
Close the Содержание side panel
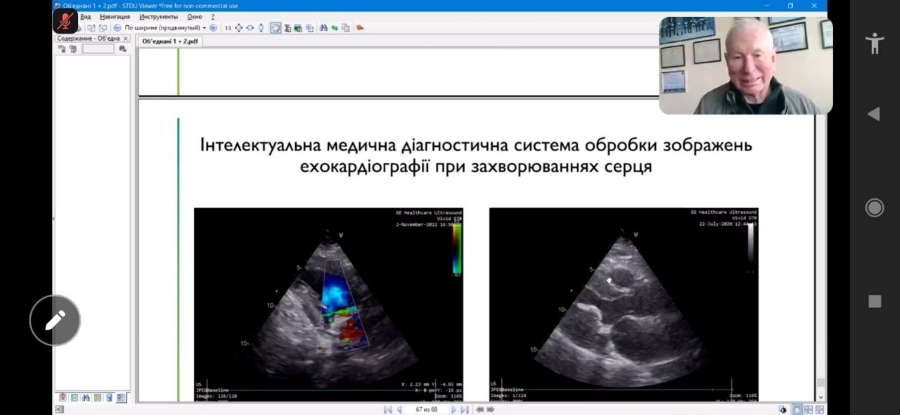[126, 39]
